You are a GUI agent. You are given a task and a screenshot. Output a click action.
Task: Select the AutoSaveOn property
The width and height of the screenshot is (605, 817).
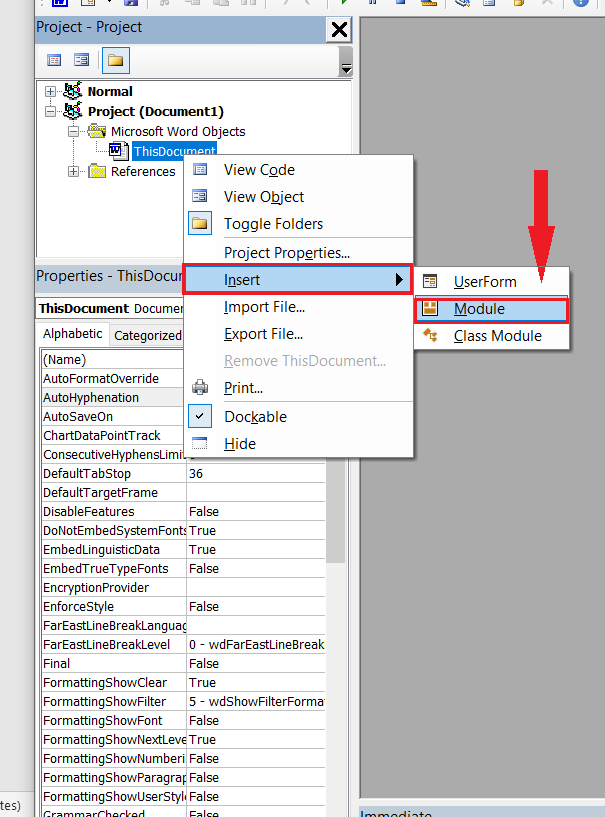112,416
